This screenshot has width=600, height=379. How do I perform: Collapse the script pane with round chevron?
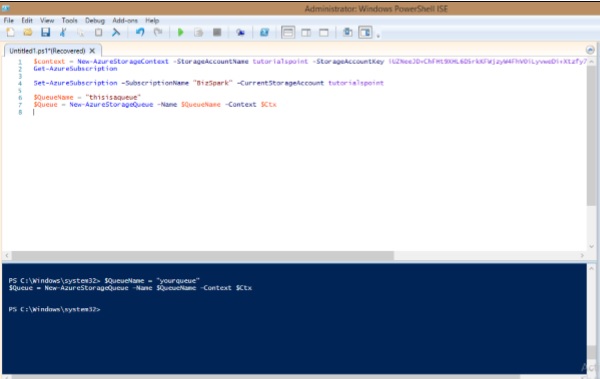[590, 50]
